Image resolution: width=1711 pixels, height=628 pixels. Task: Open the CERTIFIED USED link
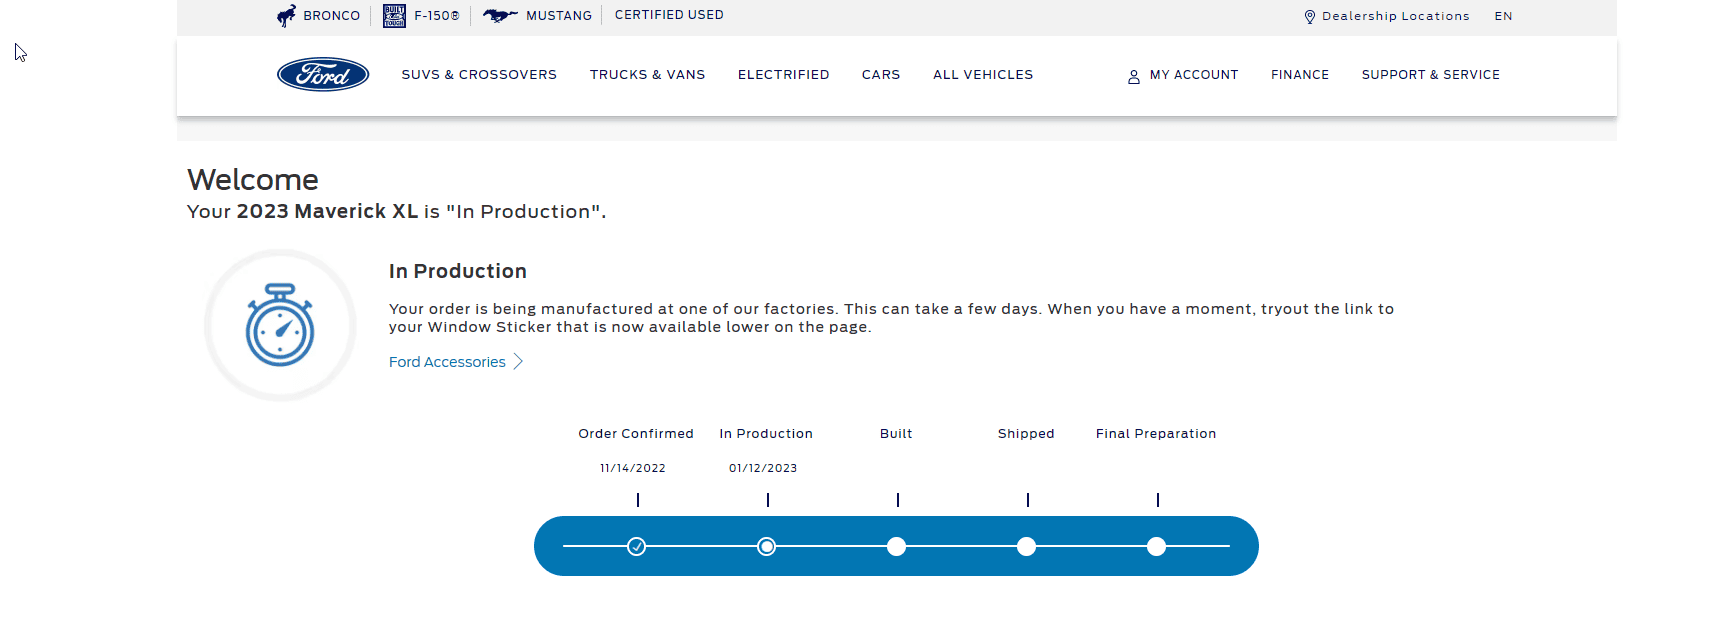[669, 15]
